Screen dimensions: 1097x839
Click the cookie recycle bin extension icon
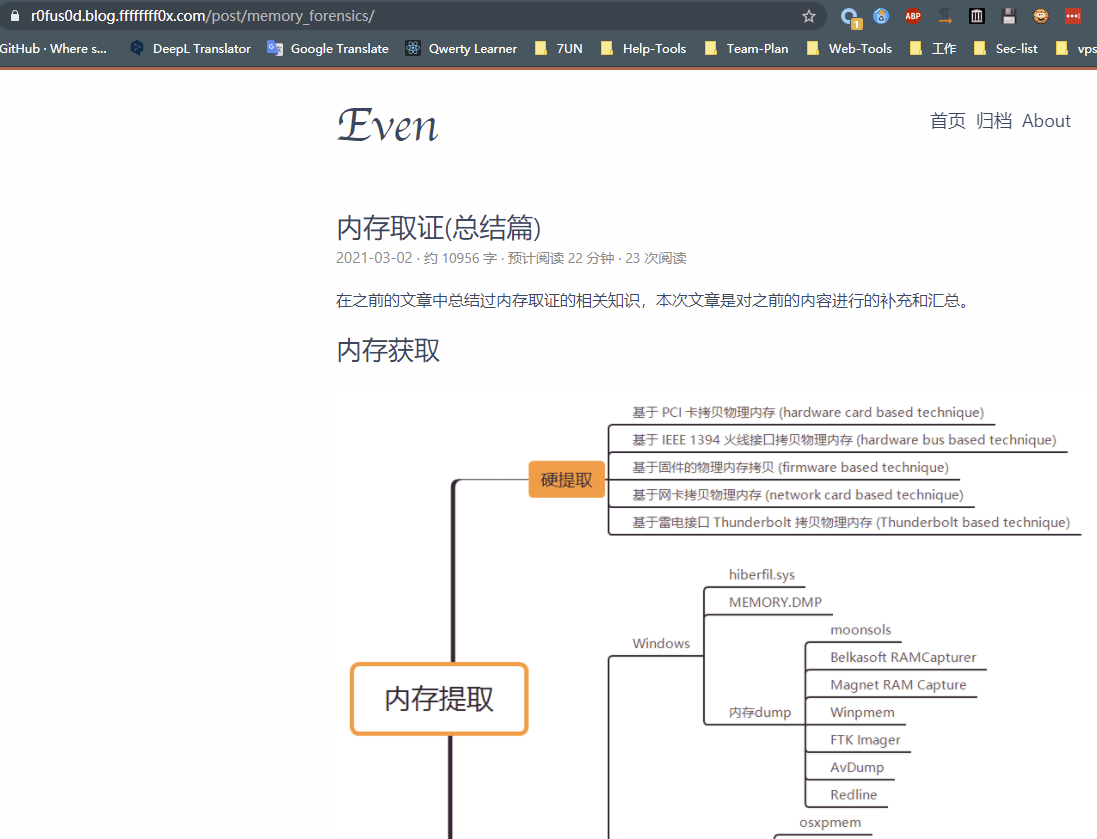tap(881, 16)
